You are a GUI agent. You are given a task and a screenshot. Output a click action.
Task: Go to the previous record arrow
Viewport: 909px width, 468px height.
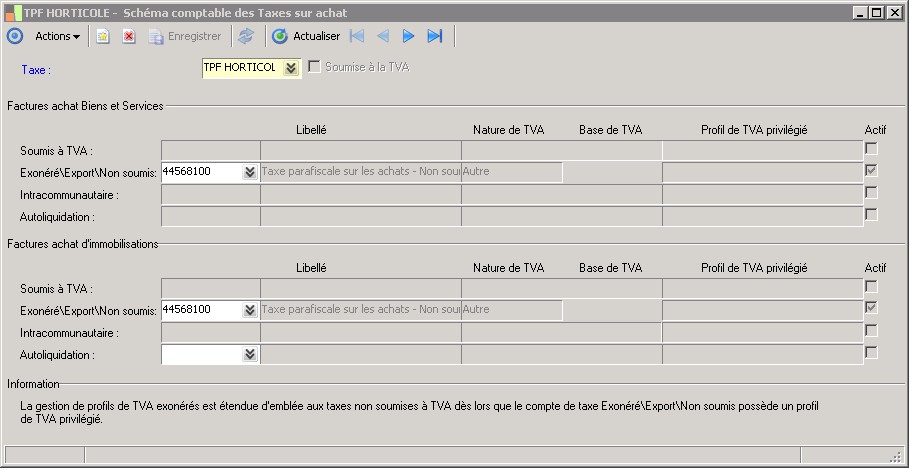tap(383, 36)
